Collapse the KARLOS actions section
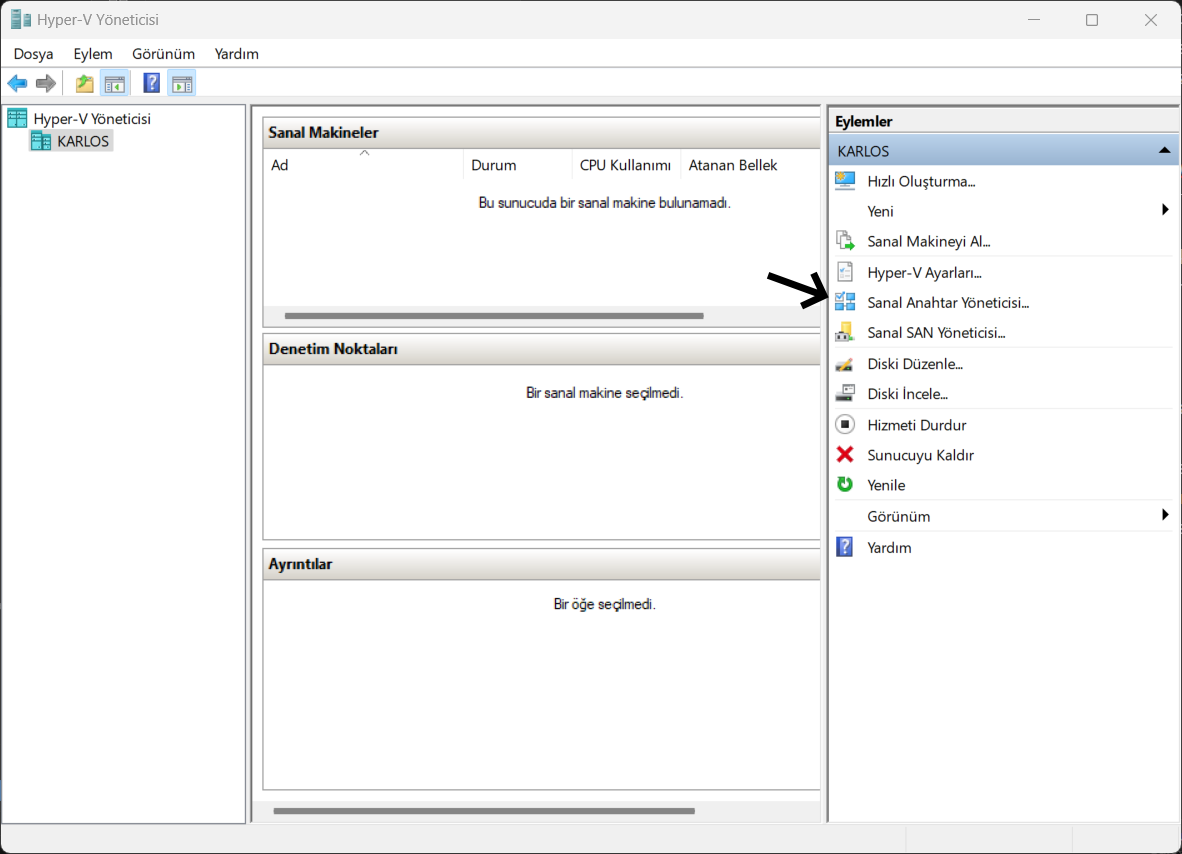Viewport: 1182px width, 854px height. 1164,151
